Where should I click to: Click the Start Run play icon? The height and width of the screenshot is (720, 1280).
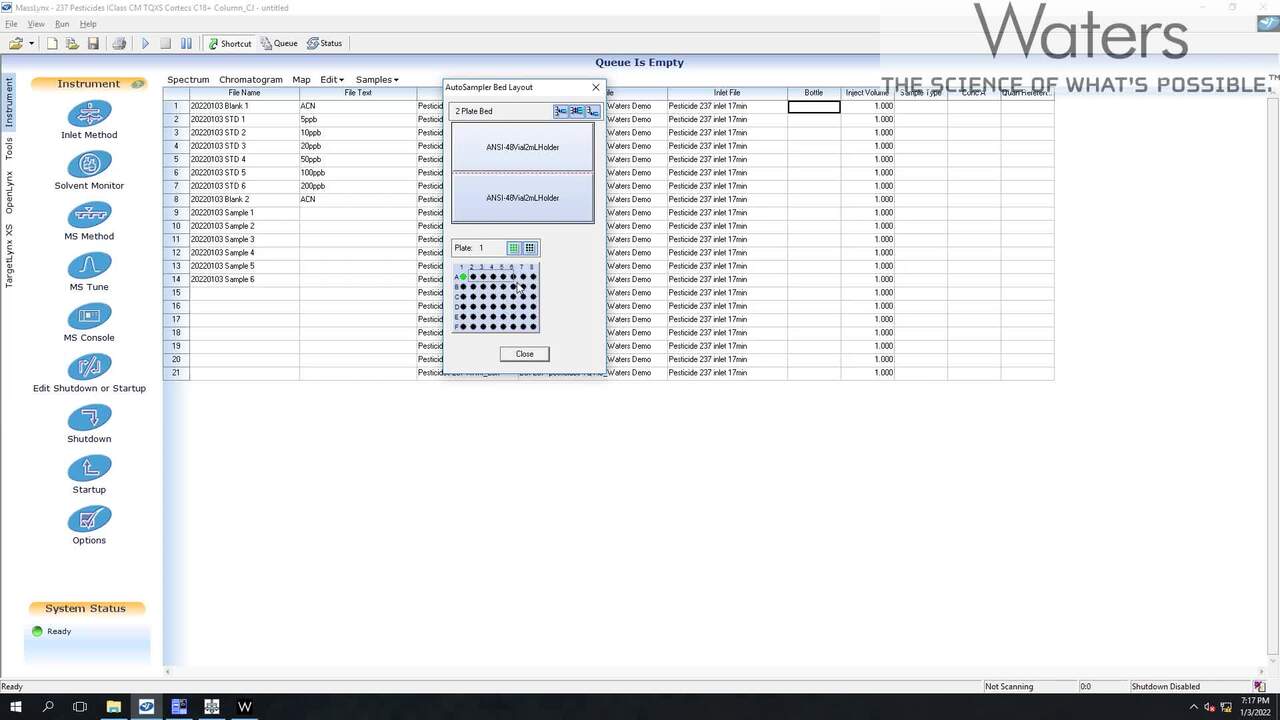145,44
